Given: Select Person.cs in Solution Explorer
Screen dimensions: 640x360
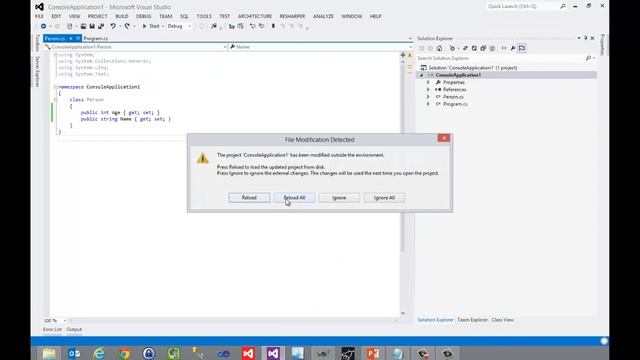Looking at the screenshot, I should [453, 97].
